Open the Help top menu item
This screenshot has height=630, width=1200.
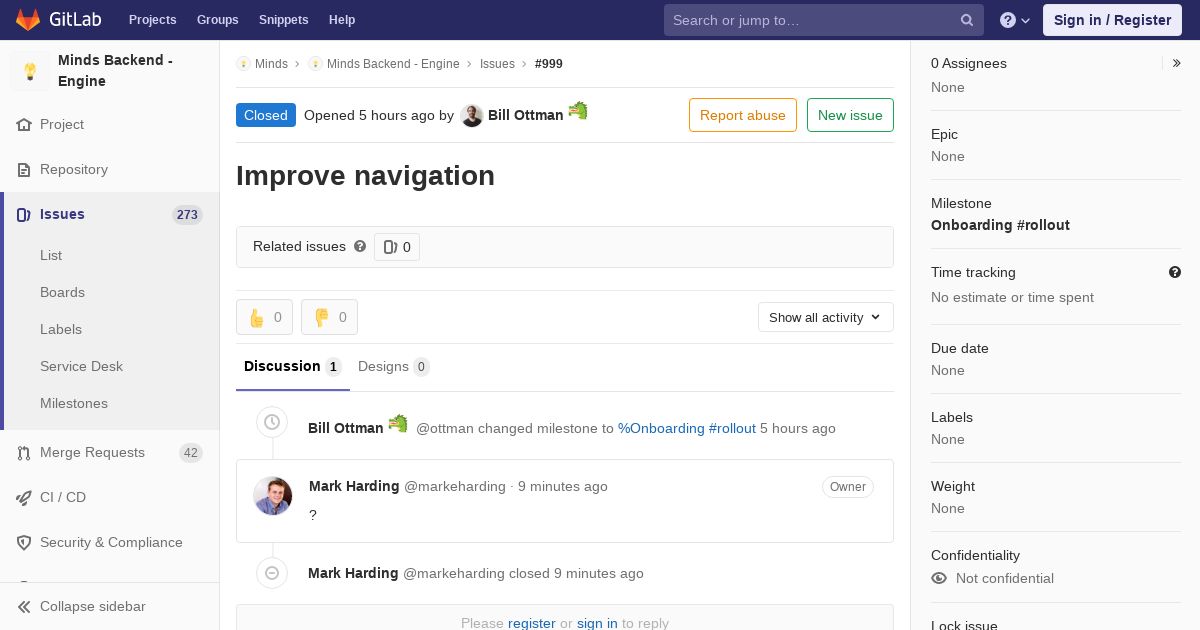coord(342,20)
